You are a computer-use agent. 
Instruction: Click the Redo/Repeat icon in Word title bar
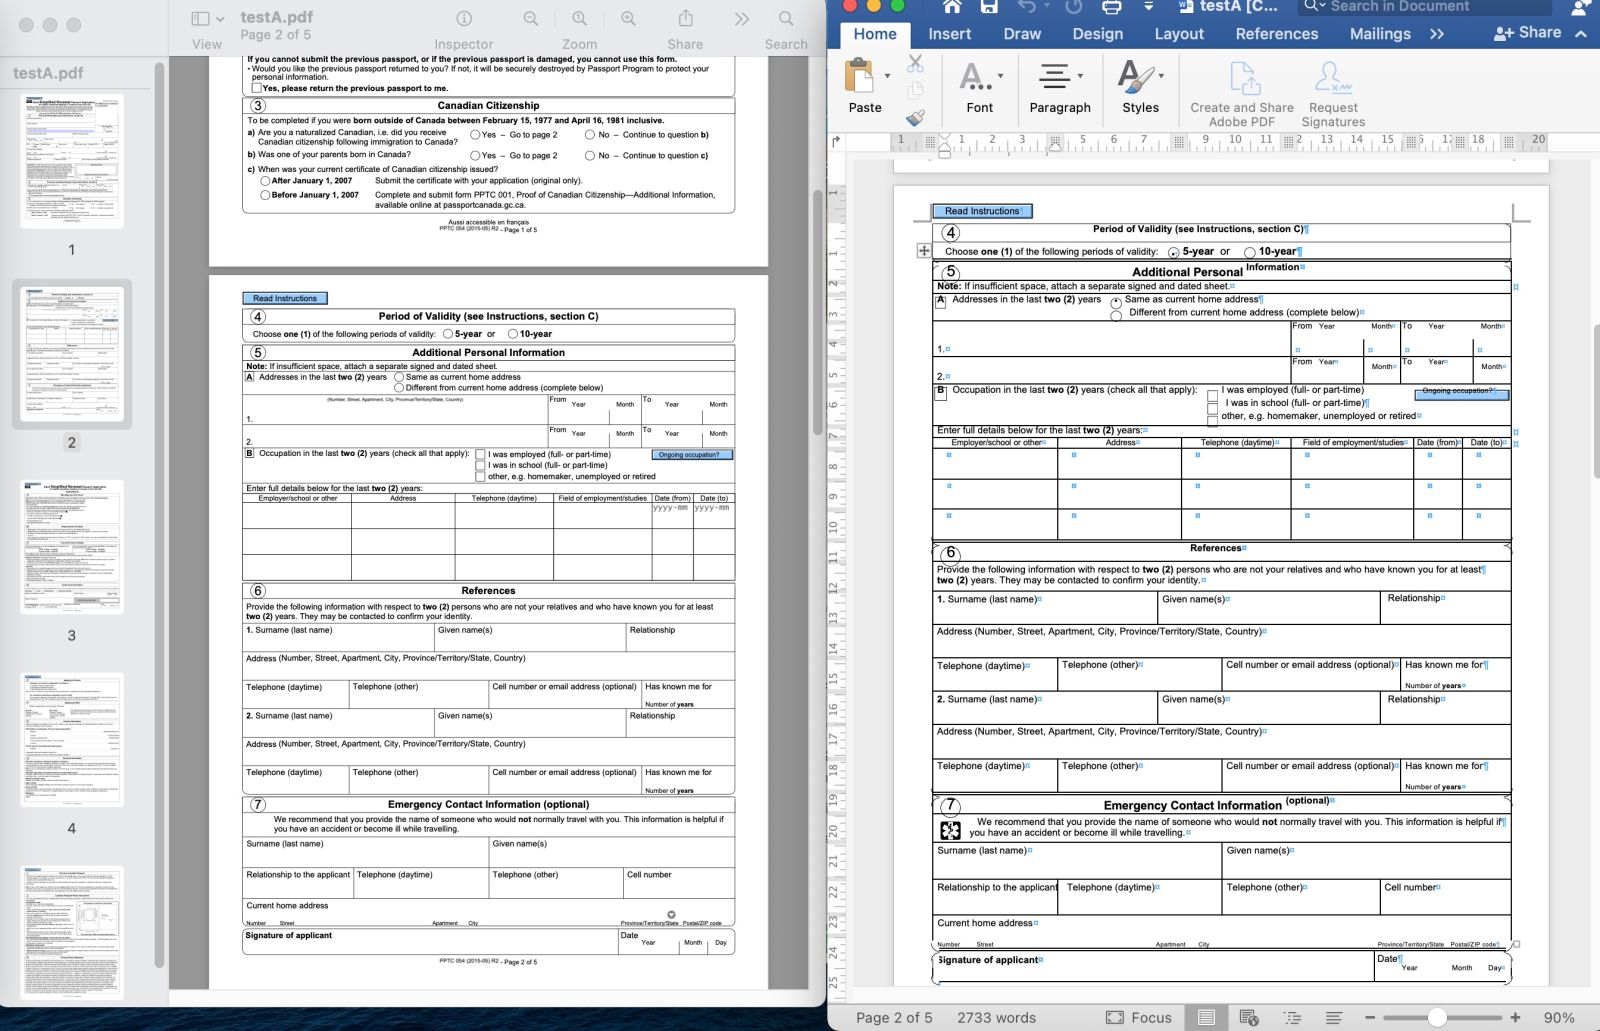(1074, 7)
